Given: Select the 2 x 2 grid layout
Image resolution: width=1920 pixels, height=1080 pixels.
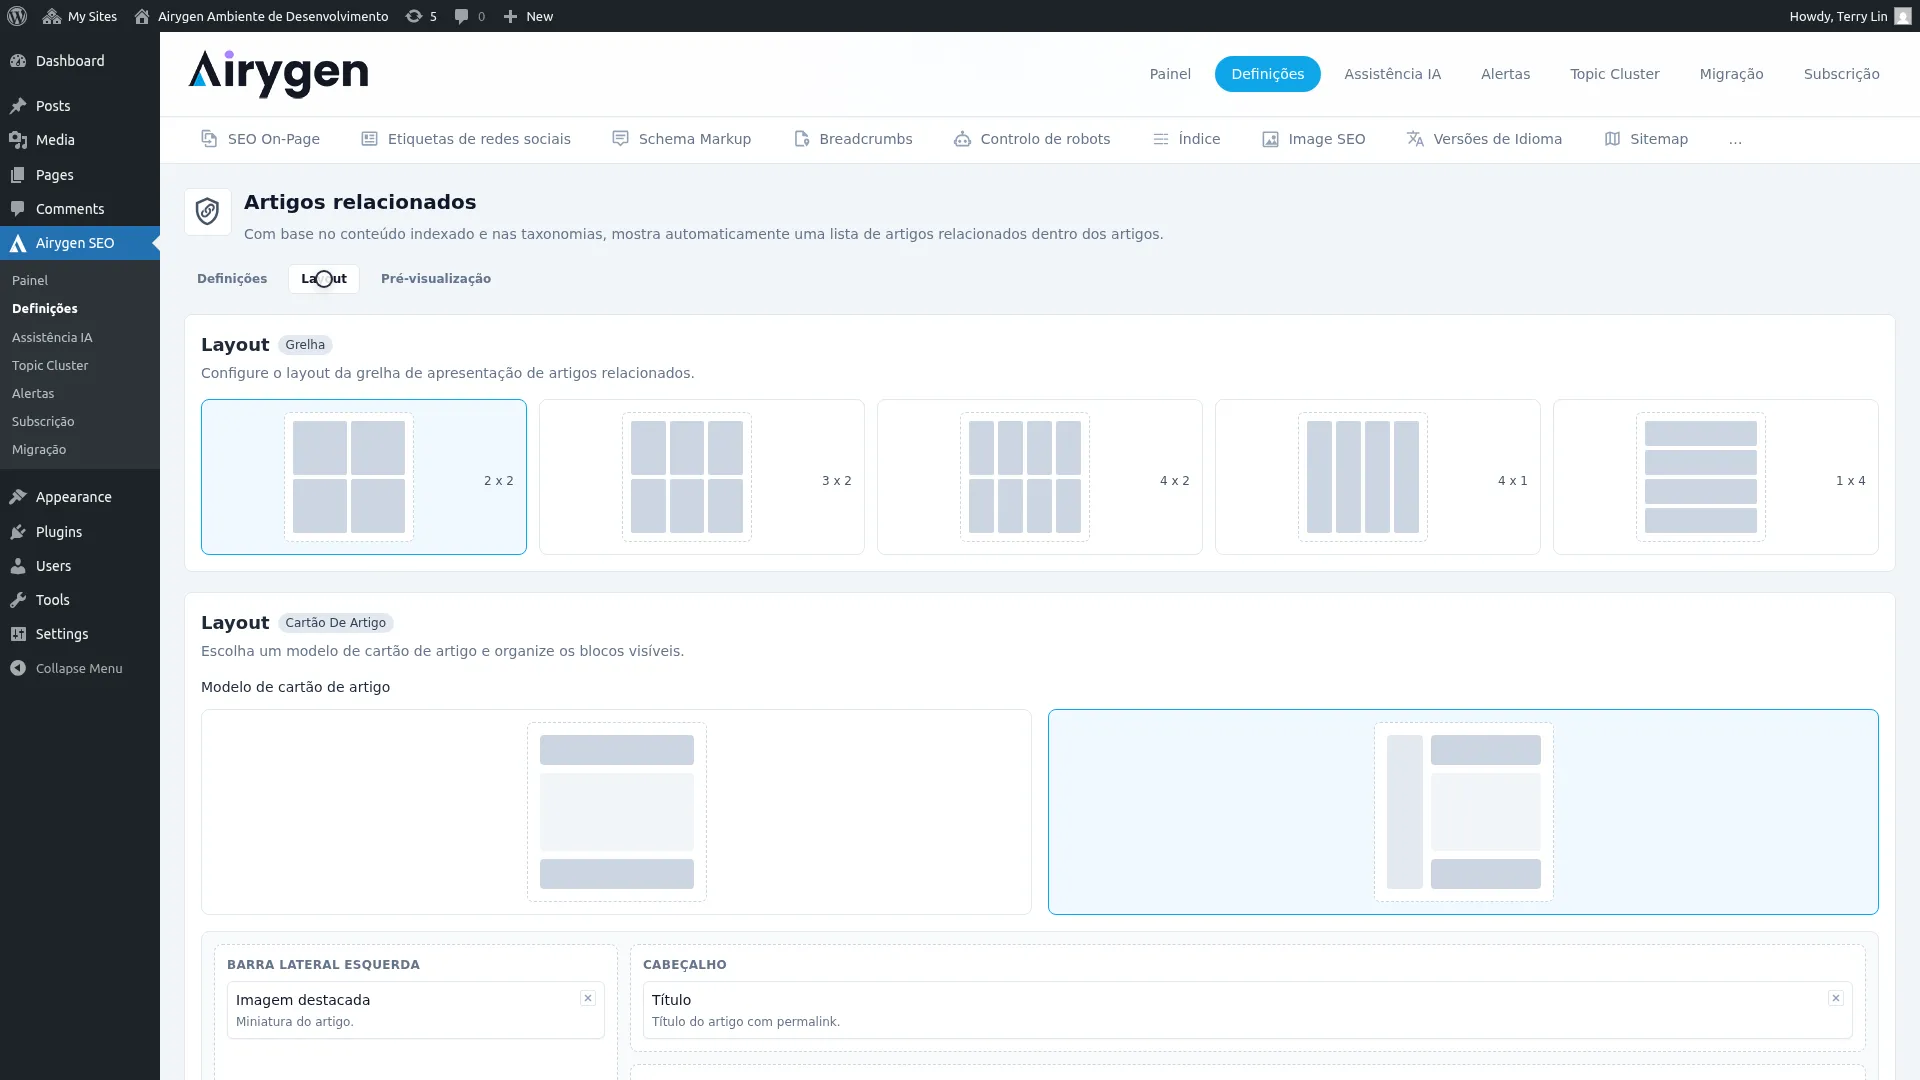Looking at the screenshot, I should point(364,477).
